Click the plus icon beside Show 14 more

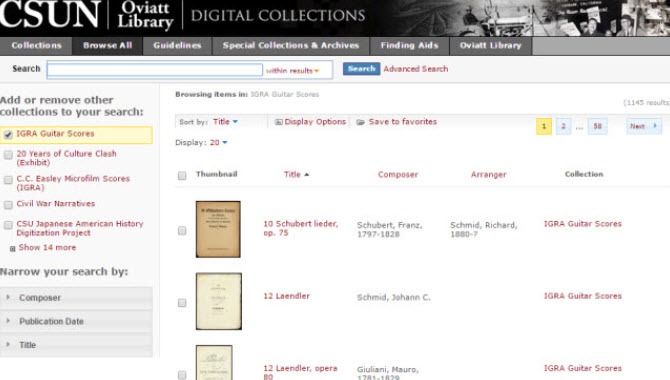point(12,248)
